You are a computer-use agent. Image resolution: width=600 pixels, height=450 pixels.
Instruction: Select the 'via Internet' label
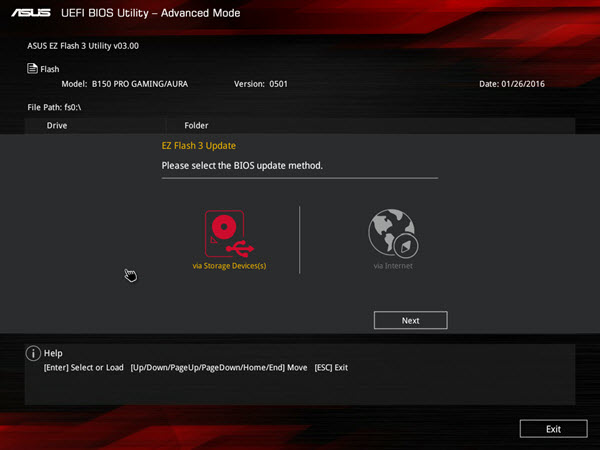(x=393, y=266)
